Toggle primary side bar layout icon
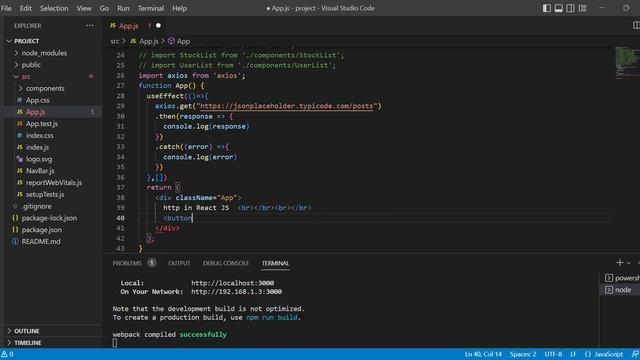640x360 pixels. pyautogui.click(x=547, y=8)
